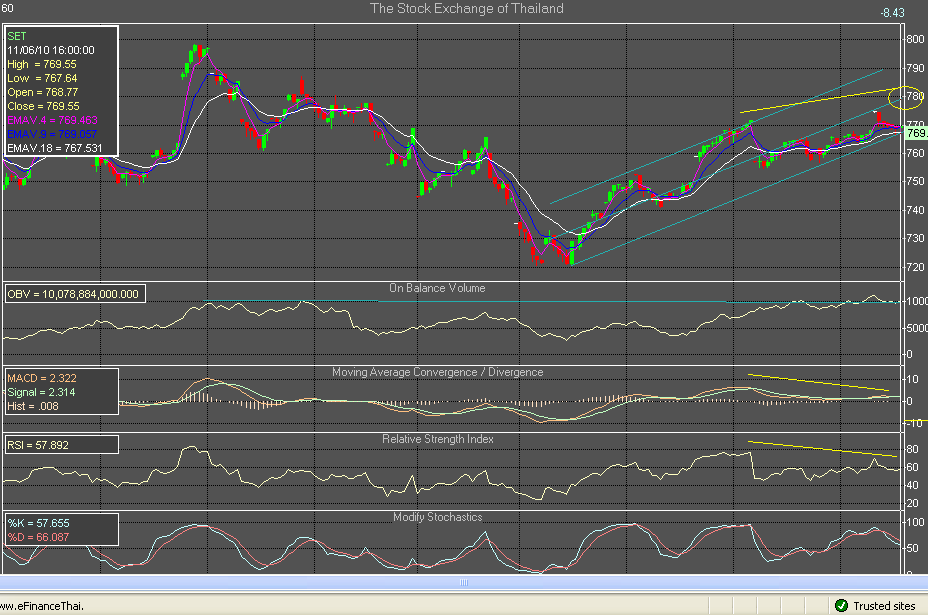Viewport: 928px width, 615px height.
Task: Click the 'MACD = 2.322' value
Action: point(42,378)
